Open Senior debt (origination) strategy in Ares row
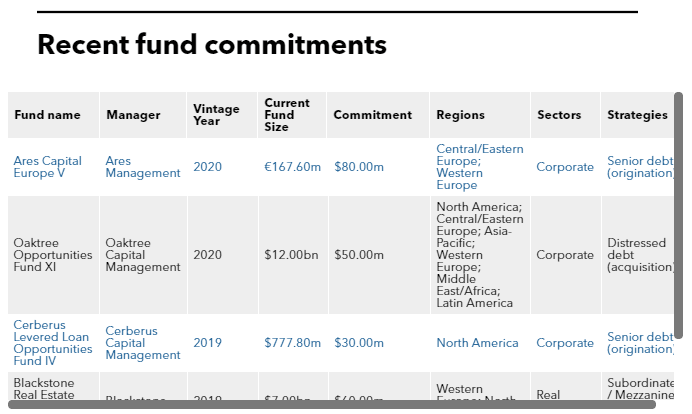The height and width of the screenshot is (414, 692). (640, 167)
